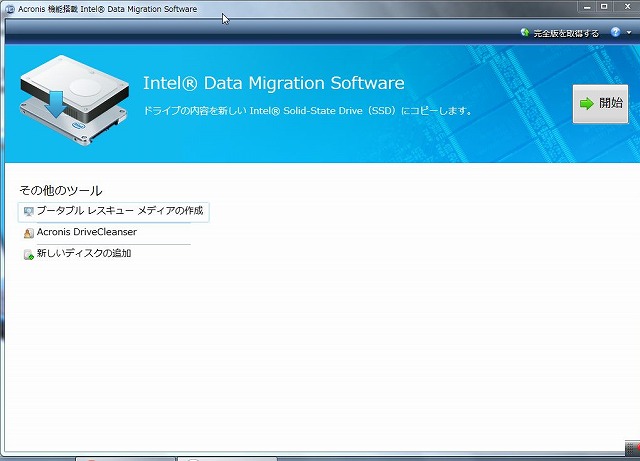Minimize the Intel Data Migration window
The height and width of the screenshot is (461, 640).
[x=587, y=7]
